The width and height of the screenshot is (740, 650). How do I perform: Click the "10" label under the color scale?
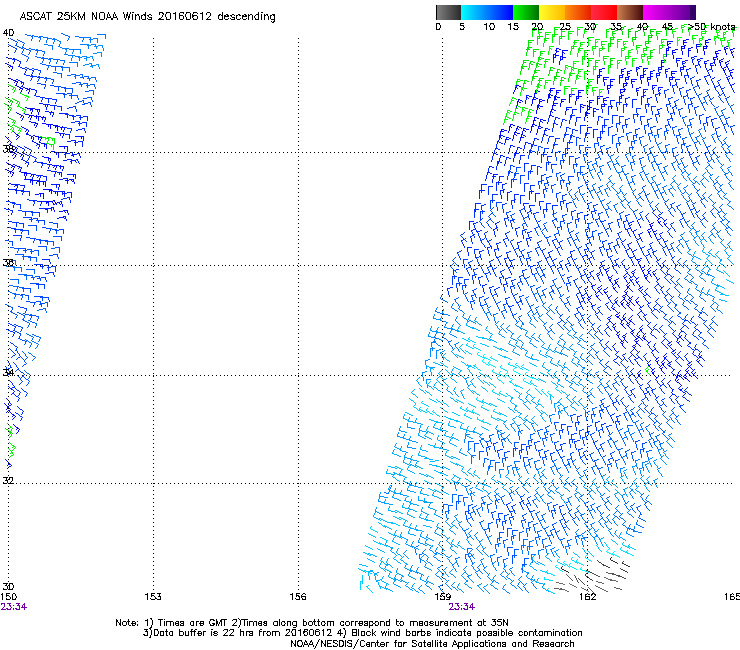(489, 27)
